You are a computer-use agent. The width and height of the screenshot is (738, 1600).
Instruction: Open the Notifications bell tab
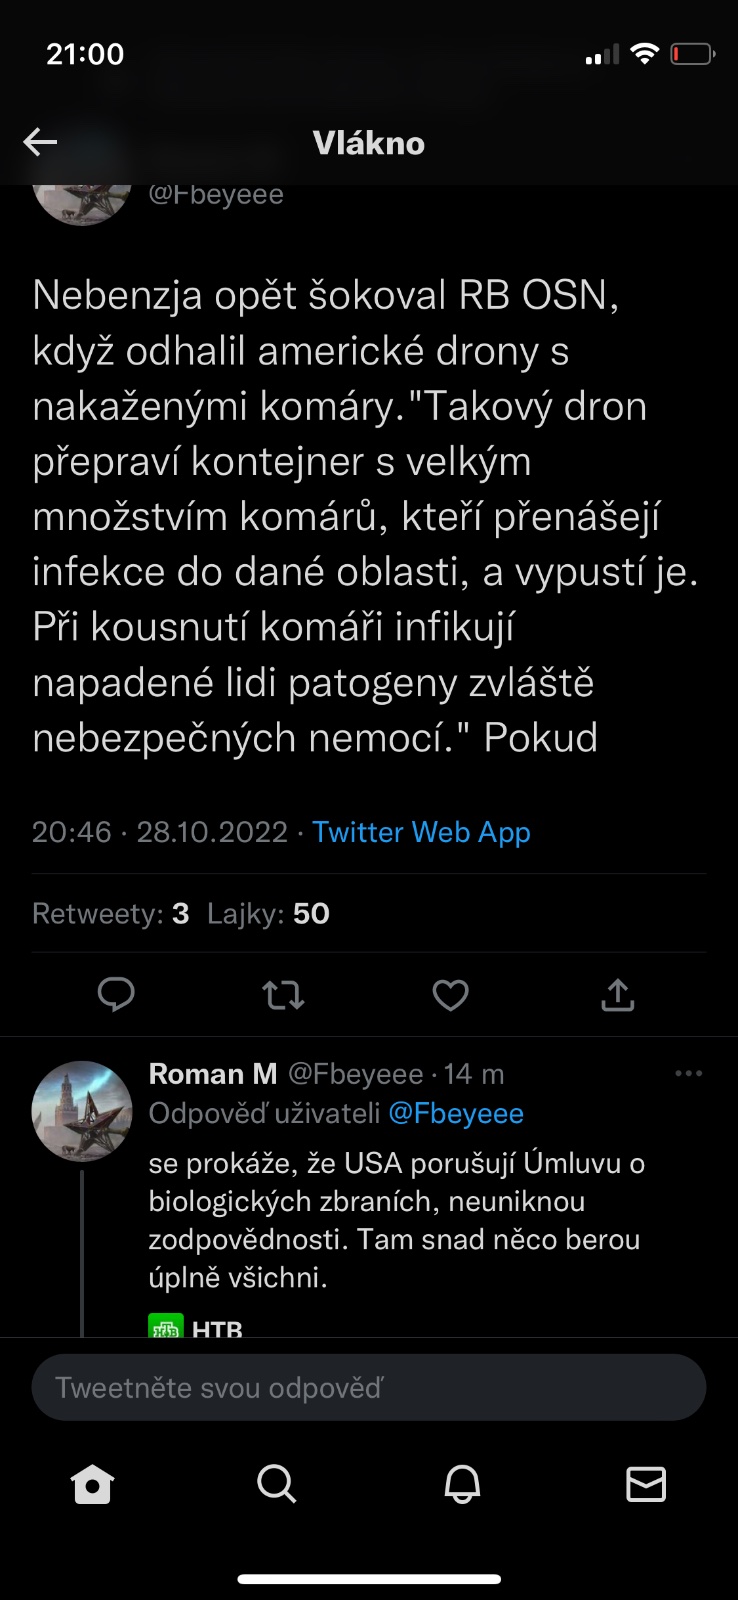tap(462, 1484)
